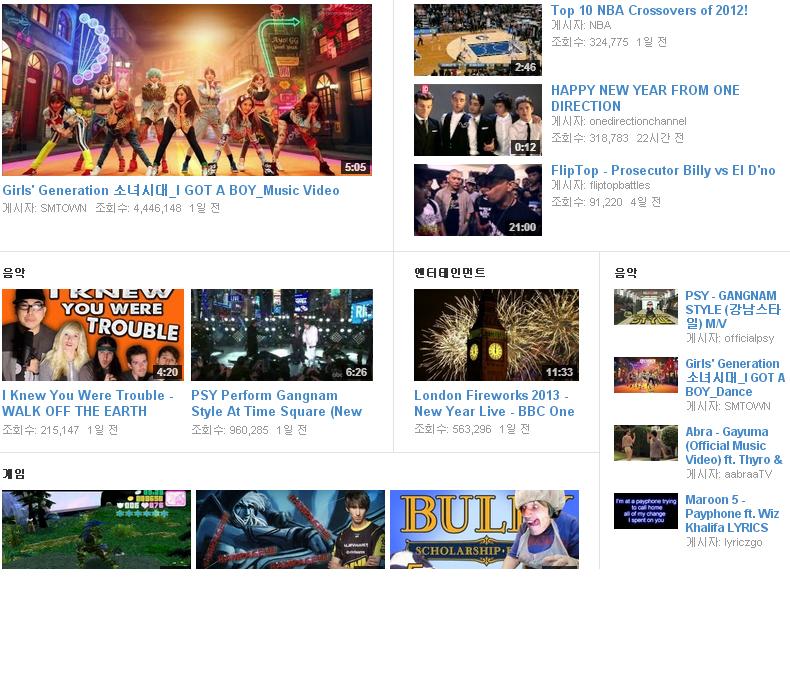This screenshot has width=790, height=680.
Task: Click Top 10 NBA Crossovers of 2012 title
Action: coord(649,10)
